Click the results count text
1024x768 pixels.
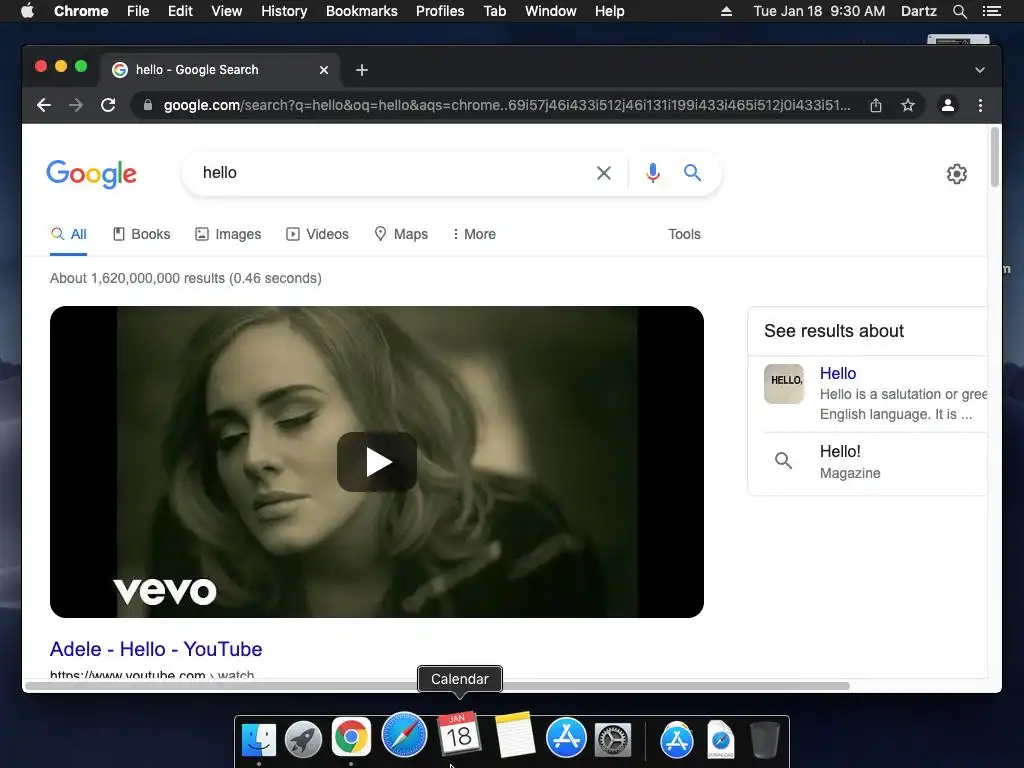tap(185, 278)
